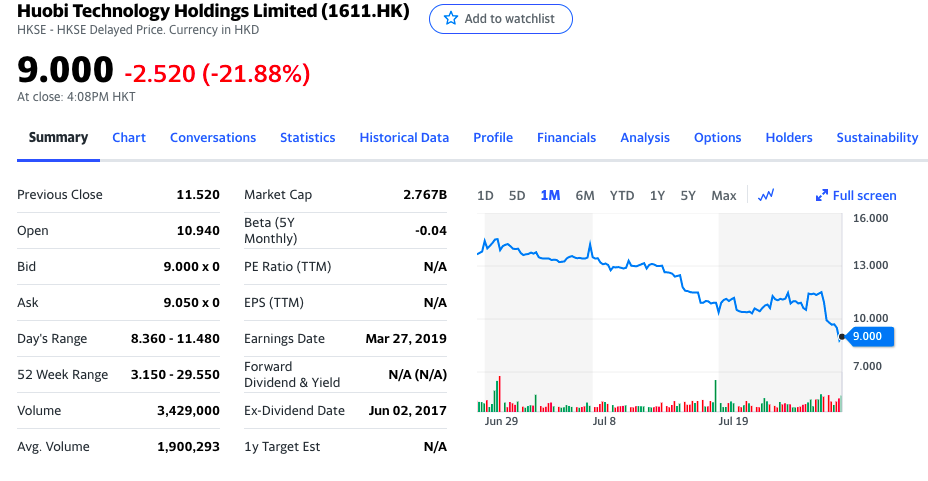Open the Chart tab
This screenshot has height=481, width=928.
coord(129,137)
